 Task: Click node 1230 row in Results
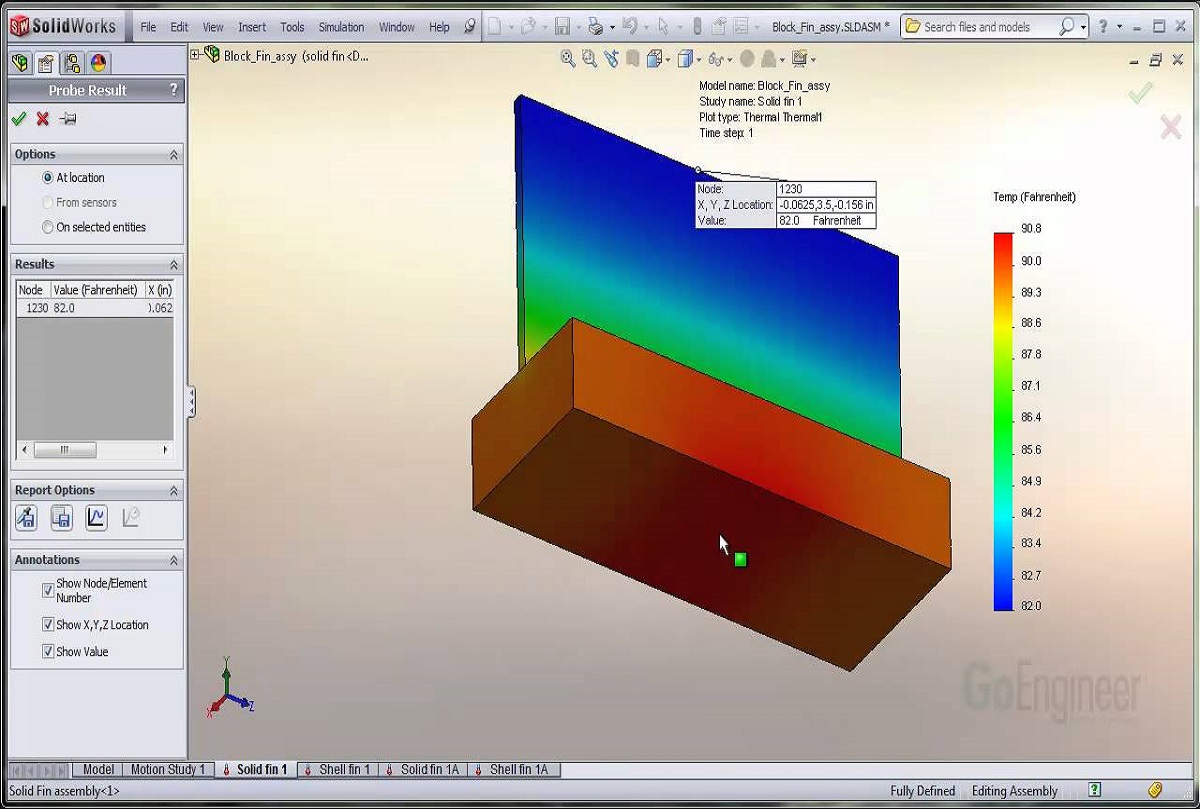coord(95,308)
